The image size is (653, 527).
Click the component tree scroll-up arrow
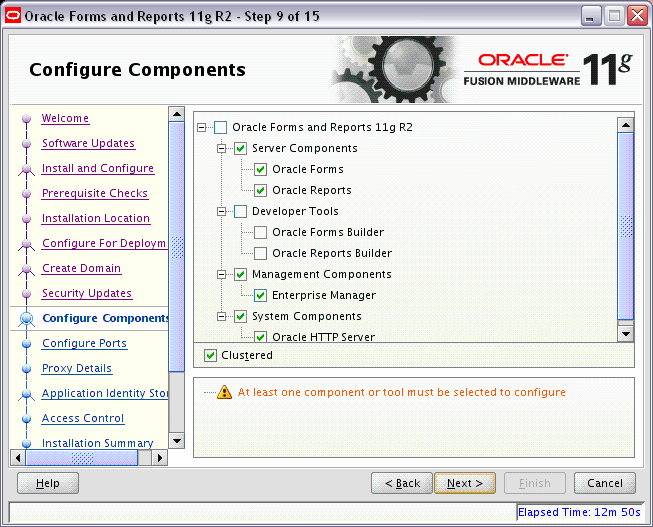(626, 125)
